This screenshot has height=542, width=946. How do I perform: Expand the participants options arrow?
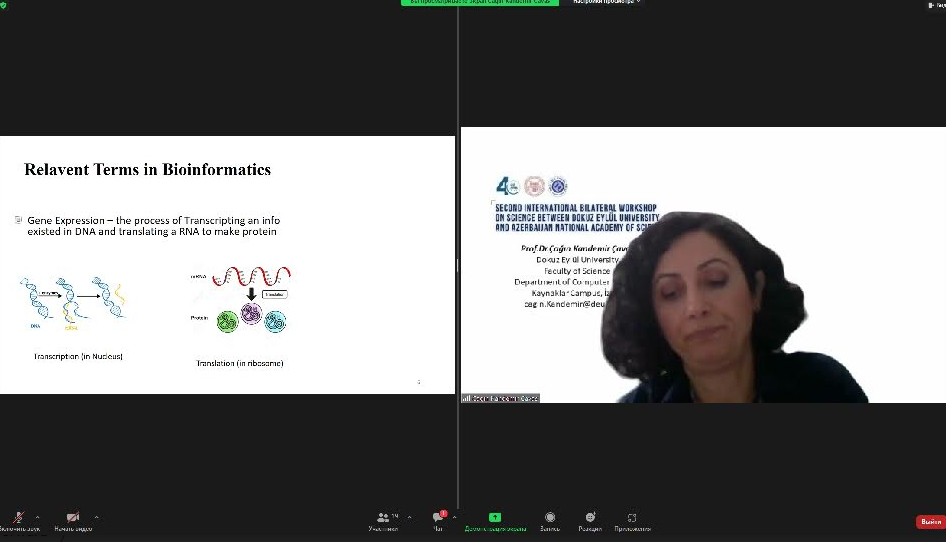click(x=410, y=517)
